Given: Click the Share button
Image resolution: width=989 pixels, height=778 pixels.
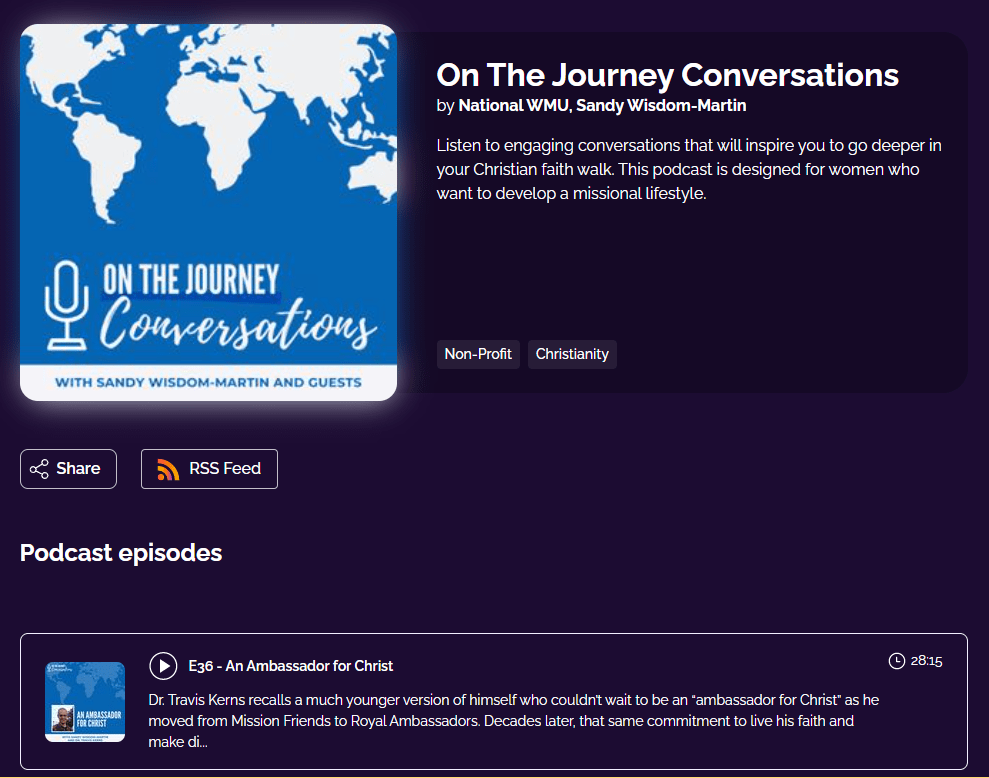Looking at the screenshot, I should (x=68, y=468).
